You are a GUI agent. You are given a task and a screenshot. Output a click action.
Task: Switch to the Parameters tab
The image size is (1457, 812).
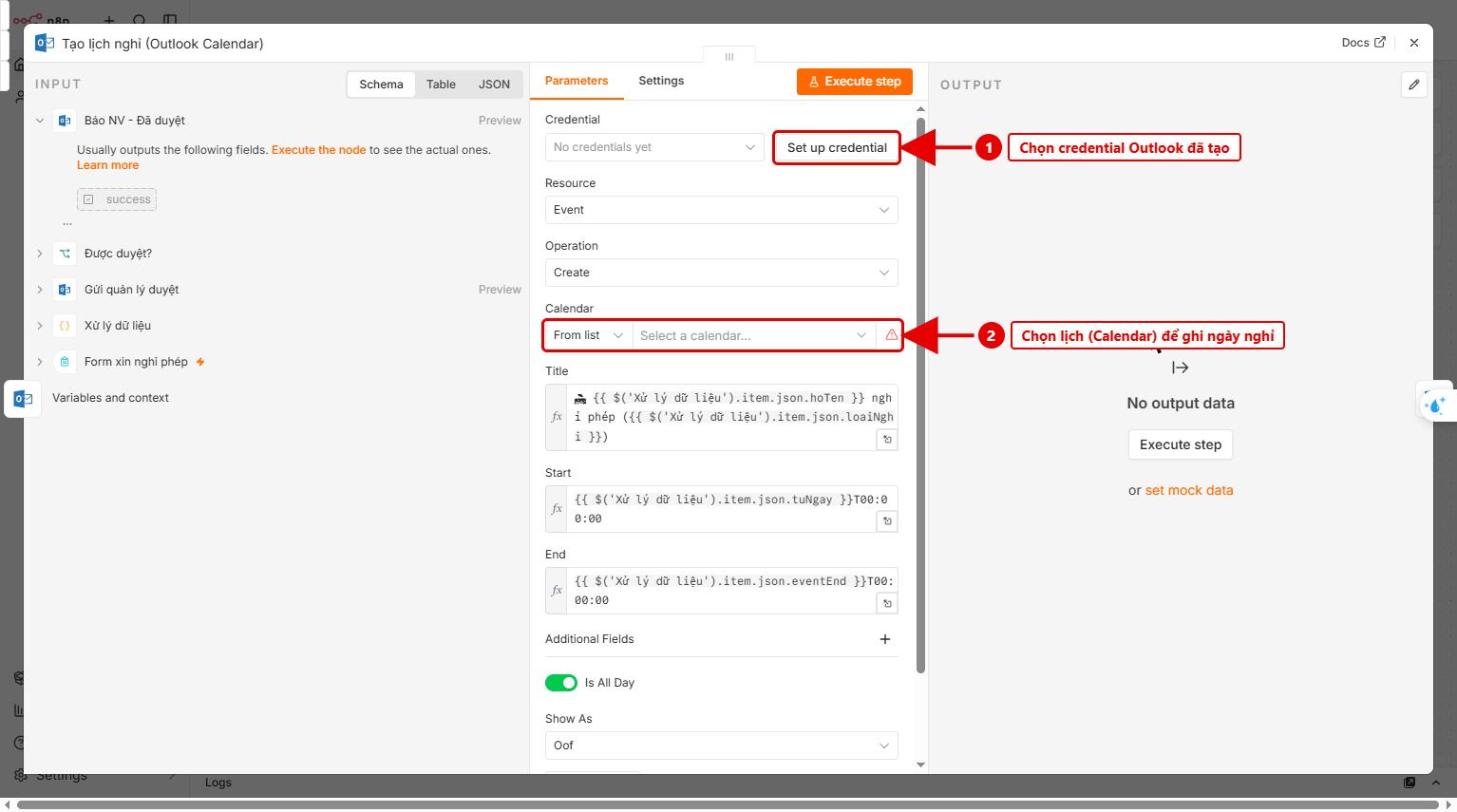click(x=576, y=81)
